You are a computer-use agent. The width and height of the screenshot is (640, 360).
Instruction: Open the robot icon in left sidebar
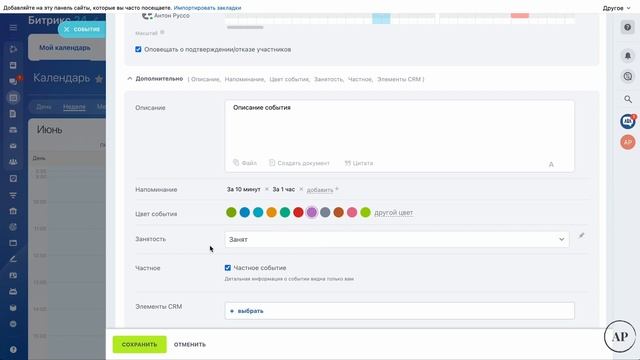(13, 291)
